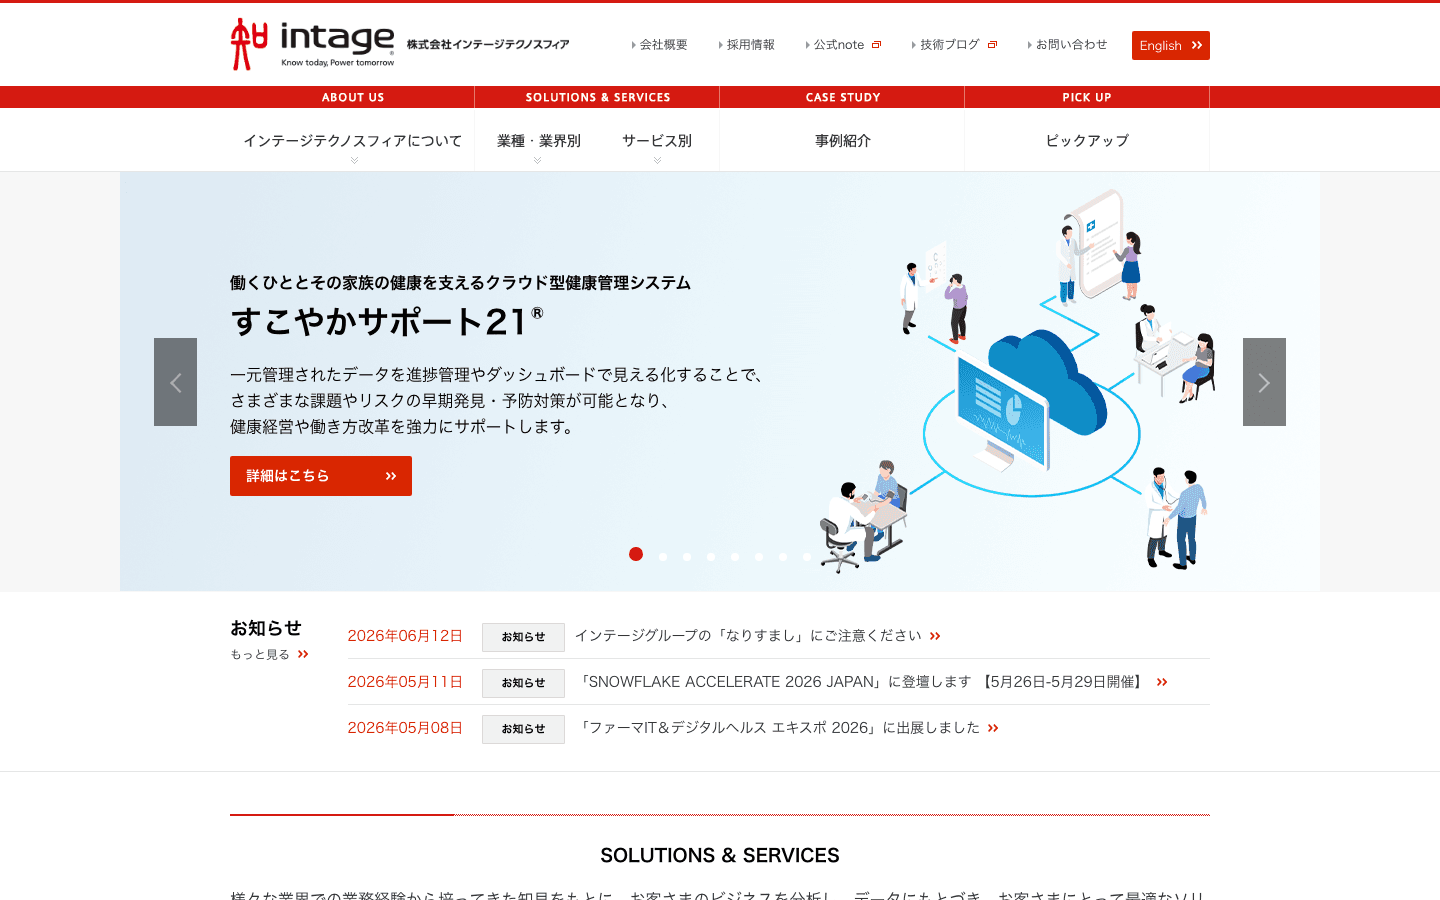This screenshot has width=1440, height=900.
Task: Advance to the next carousel slide arrow
Action: click(1264, 382)
